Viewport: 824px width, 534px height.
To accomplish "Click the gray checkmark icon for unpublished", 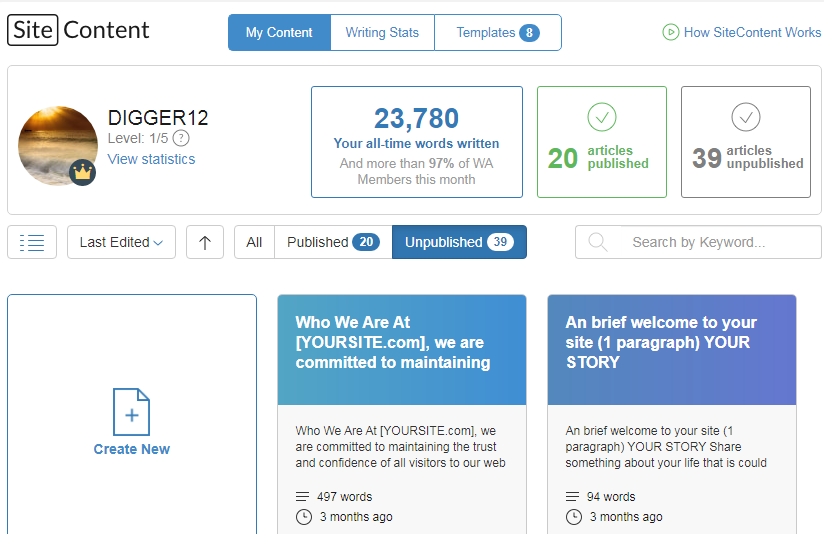I will coord(746,117).
